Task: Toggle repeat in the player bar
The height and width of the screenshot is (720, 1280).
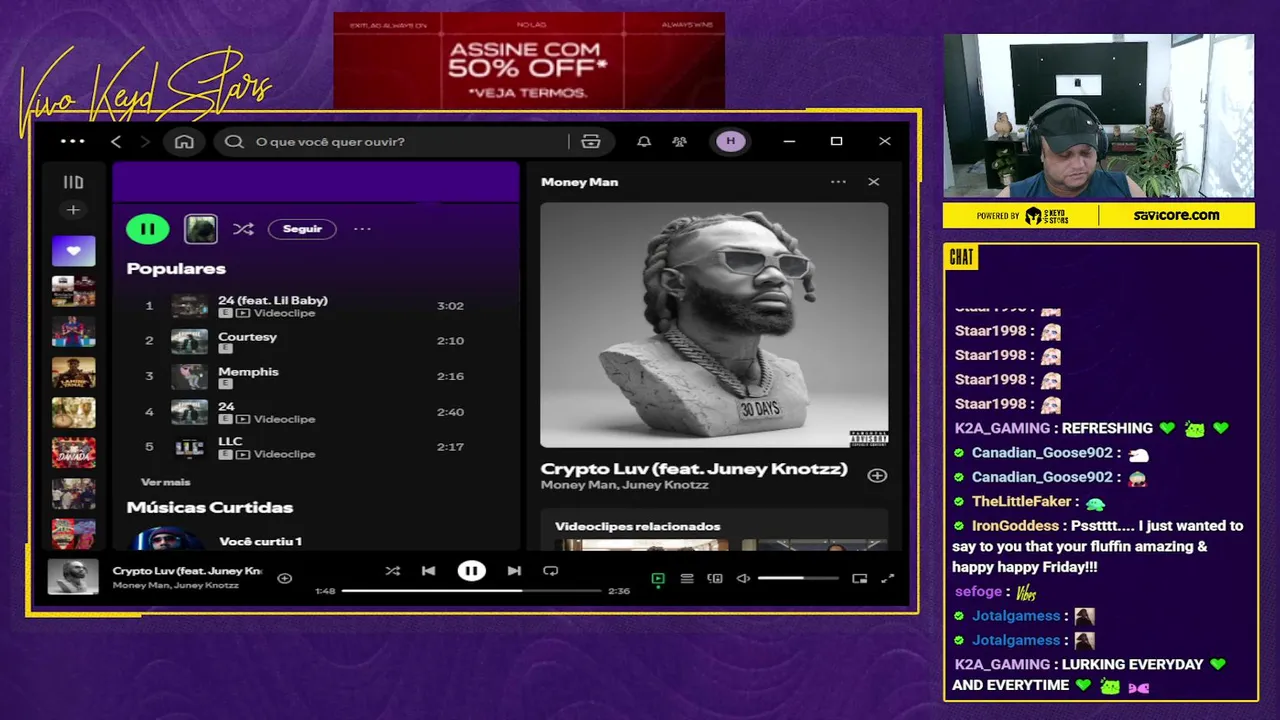Action: tap(550, 571)
